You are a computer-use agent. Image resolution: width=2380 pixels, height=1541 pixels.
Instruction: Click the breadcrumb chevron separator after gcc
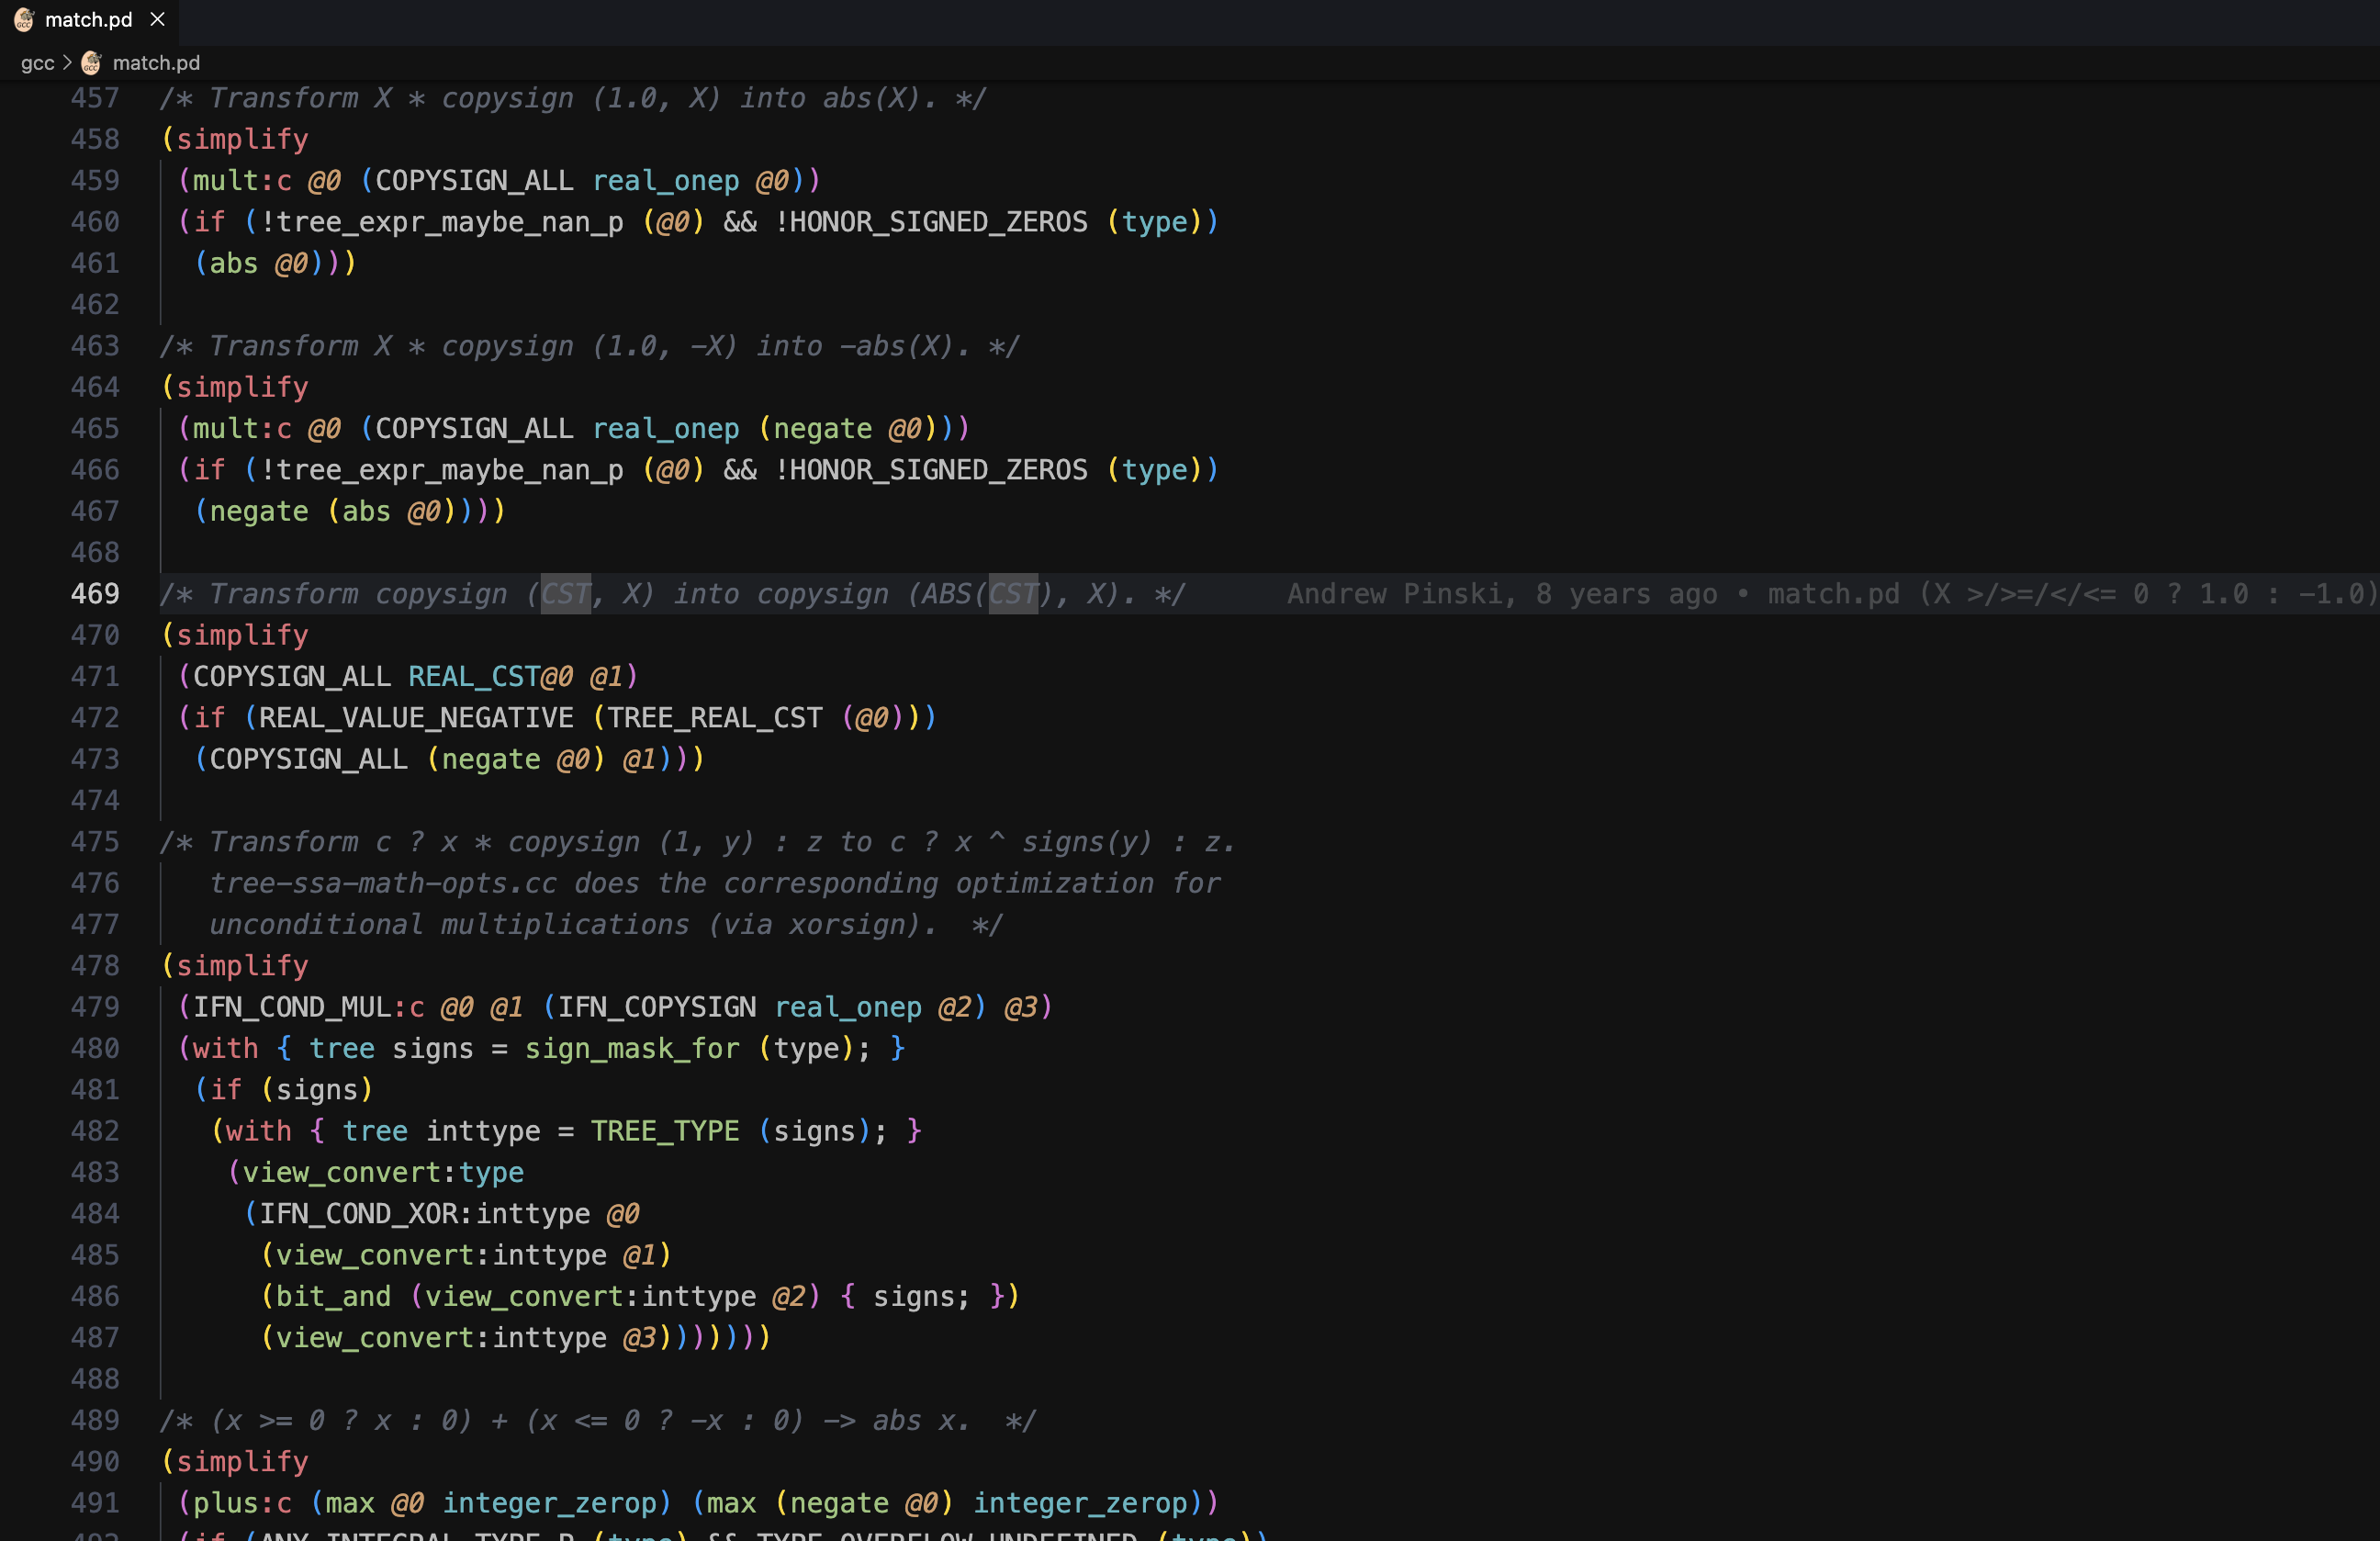click(67, 63)
